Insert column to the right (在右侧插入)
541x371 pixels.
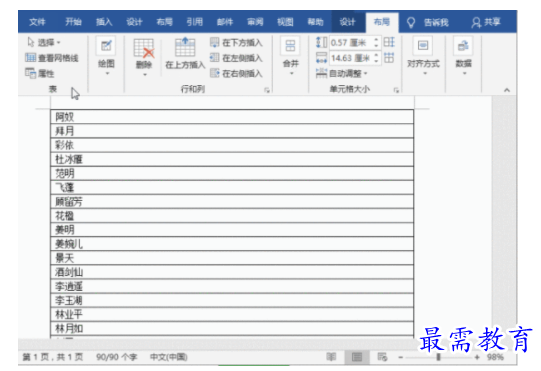point(236,73)
